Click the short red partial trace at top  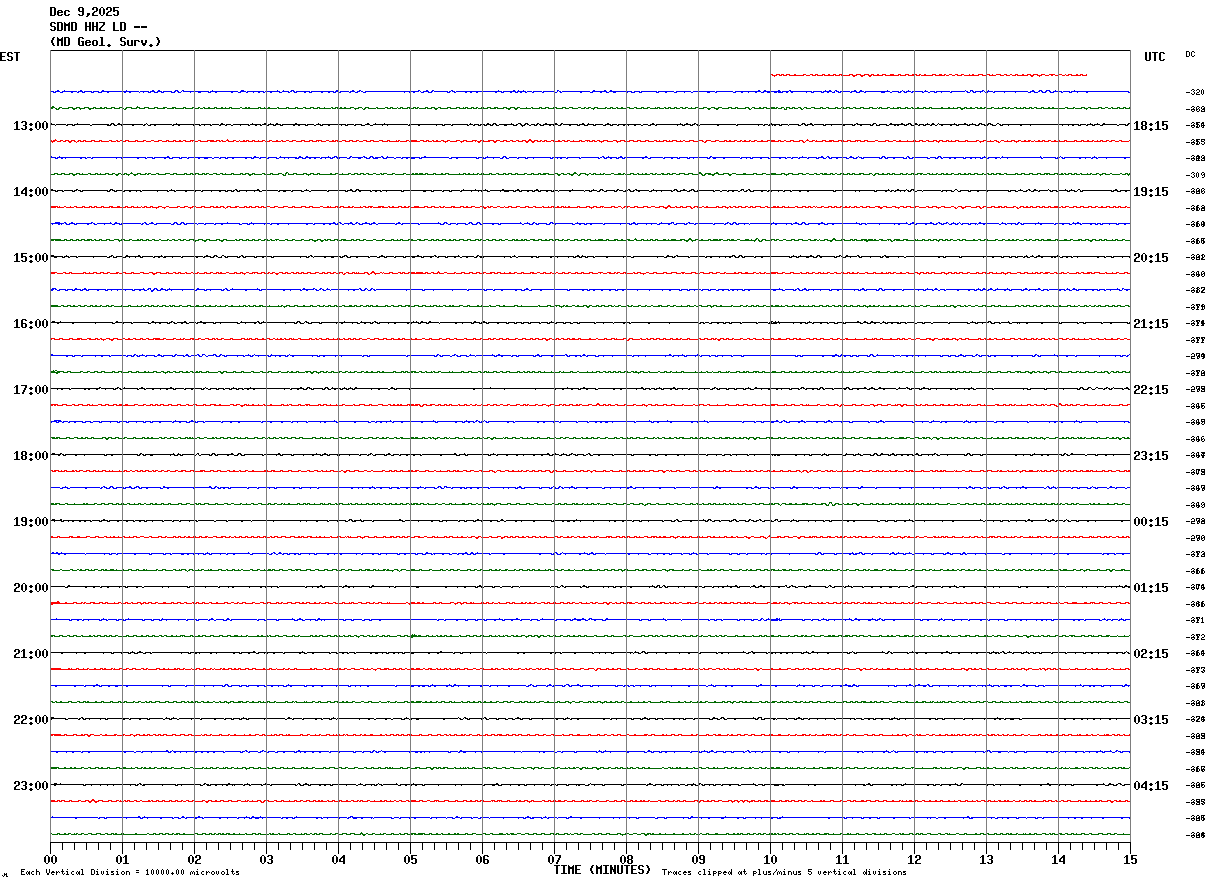929,75
